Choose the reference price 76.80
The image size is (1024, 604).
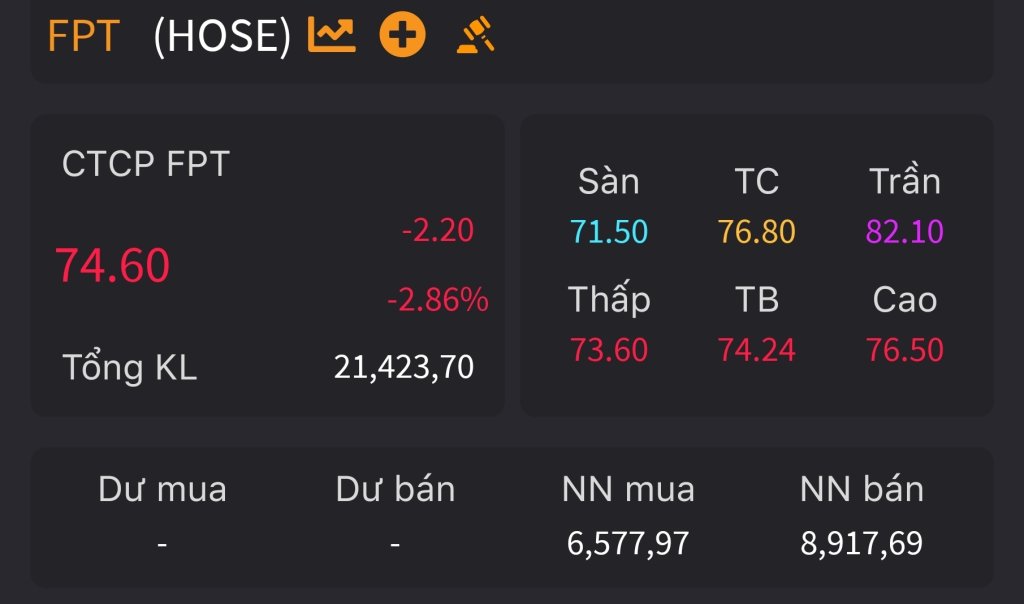[x=756, y=232]
